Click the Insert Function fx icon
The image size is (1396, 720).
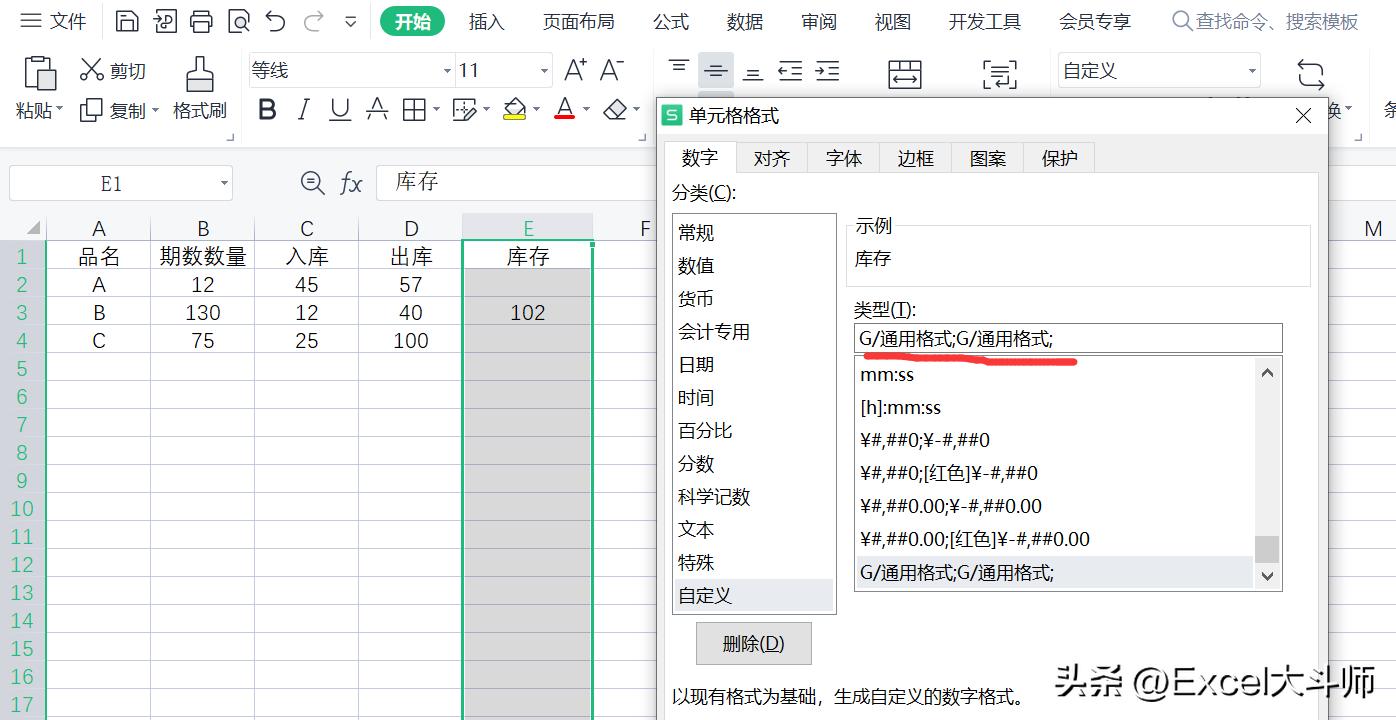[x=351, y=183]
